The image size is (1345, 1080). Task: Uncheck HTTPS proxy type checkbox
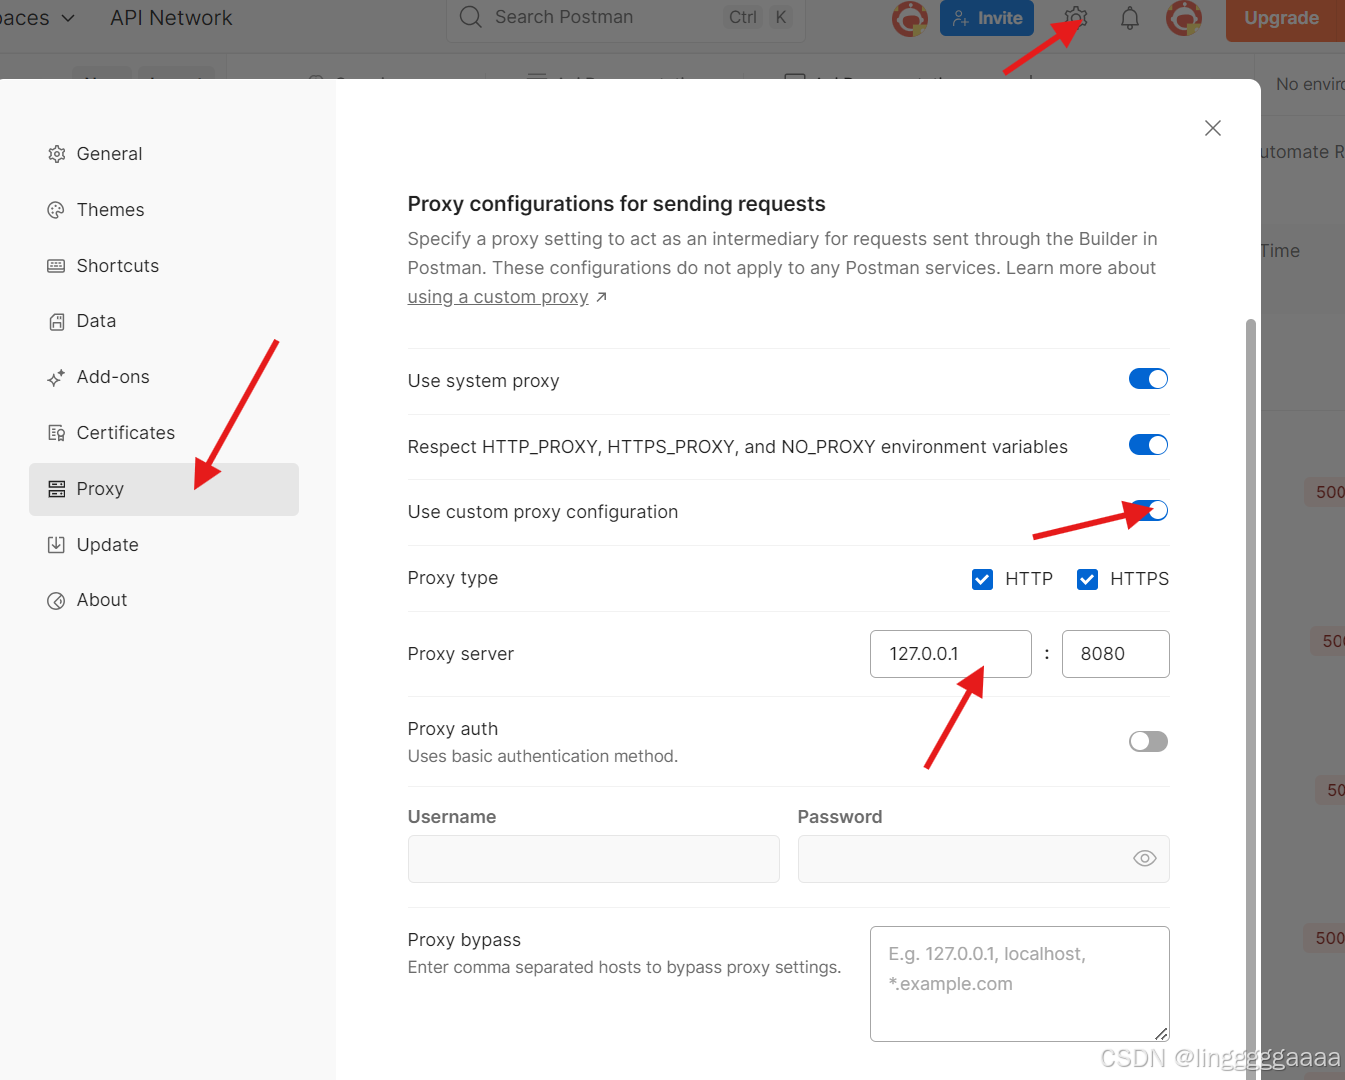click(x=1087, y=579)
